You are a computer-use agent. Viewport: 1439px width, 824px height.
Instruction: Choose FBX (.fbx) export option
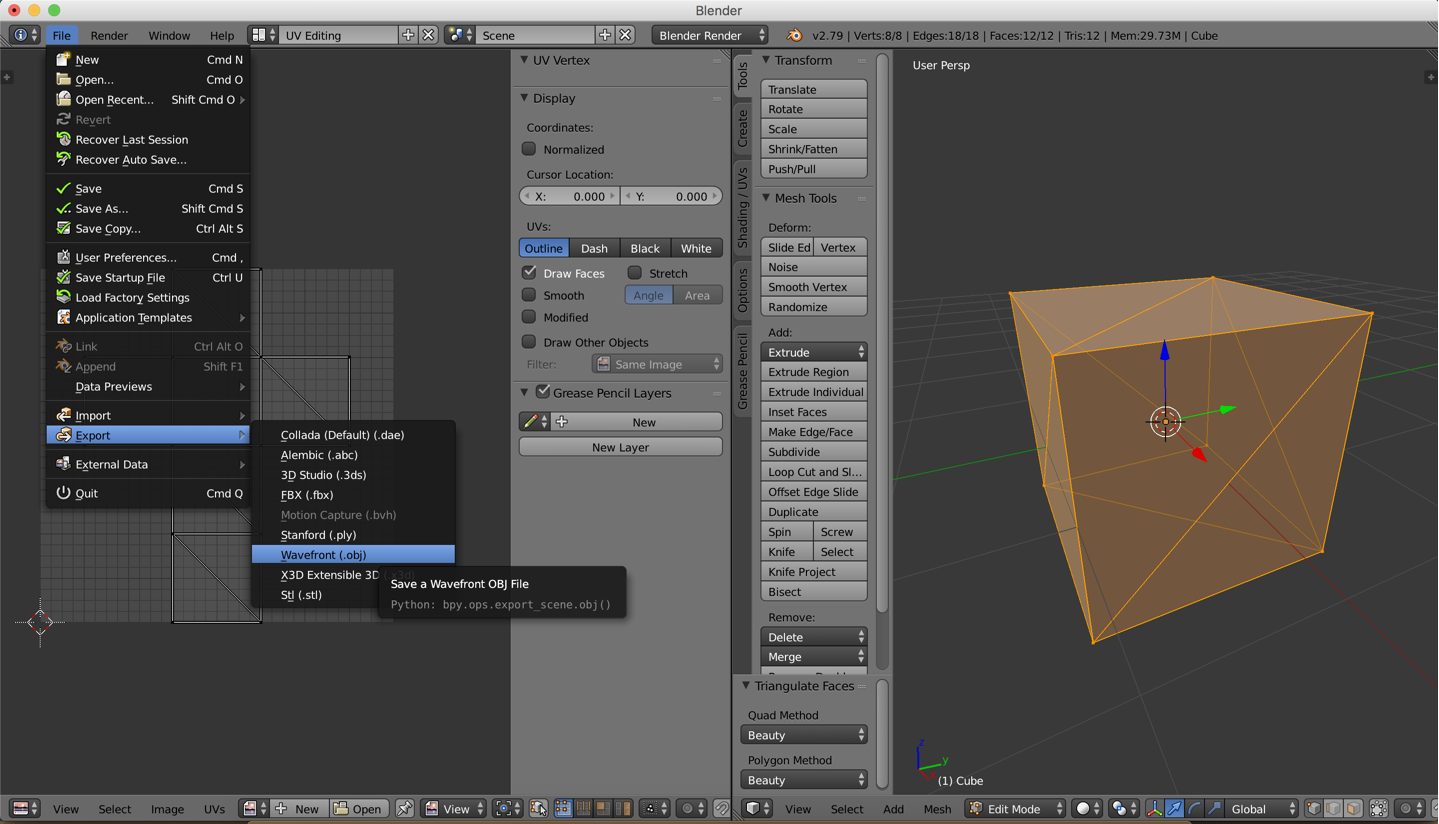(353, 494)
